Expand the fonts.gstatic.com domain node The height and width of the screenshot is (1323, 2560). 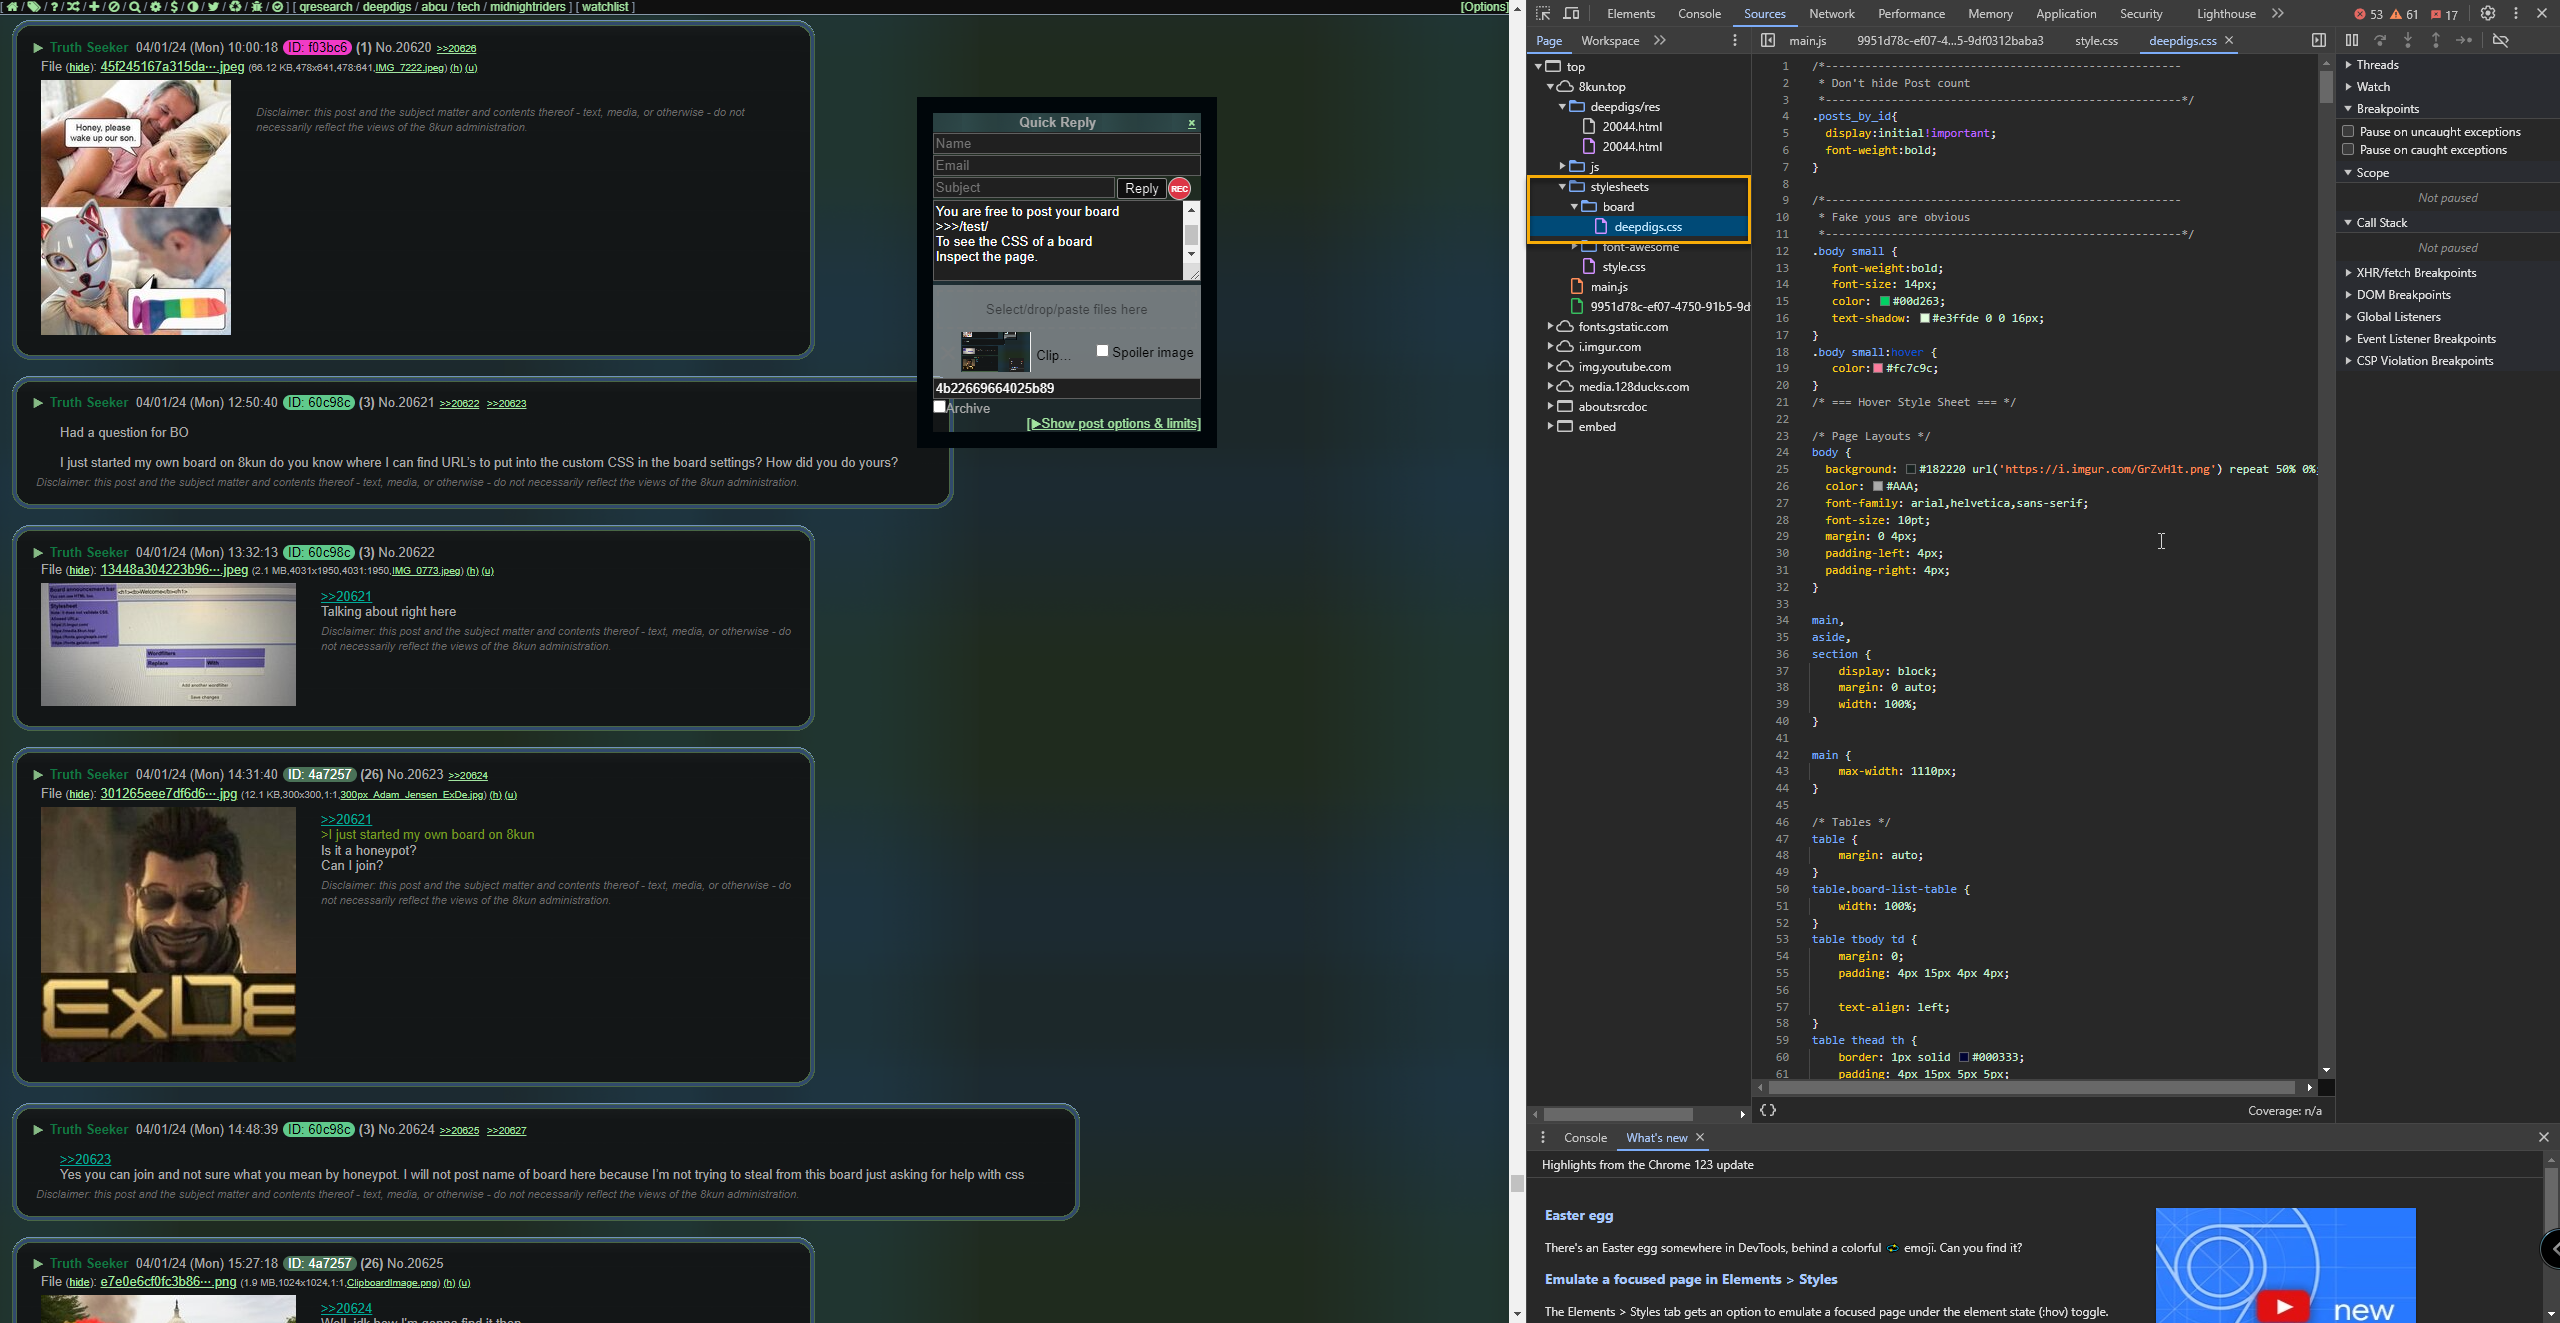tap(1550, 326)
